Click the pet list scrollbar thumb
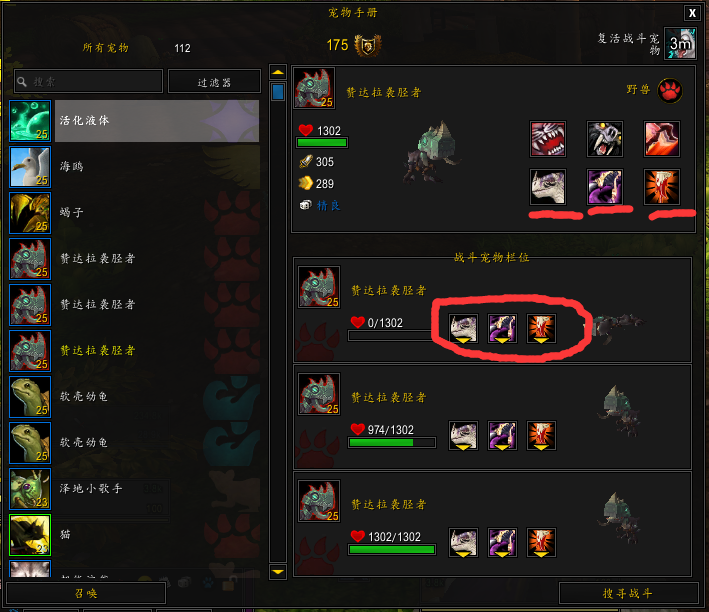This screenshot has height=612, width=709. (x=278, y=92)
